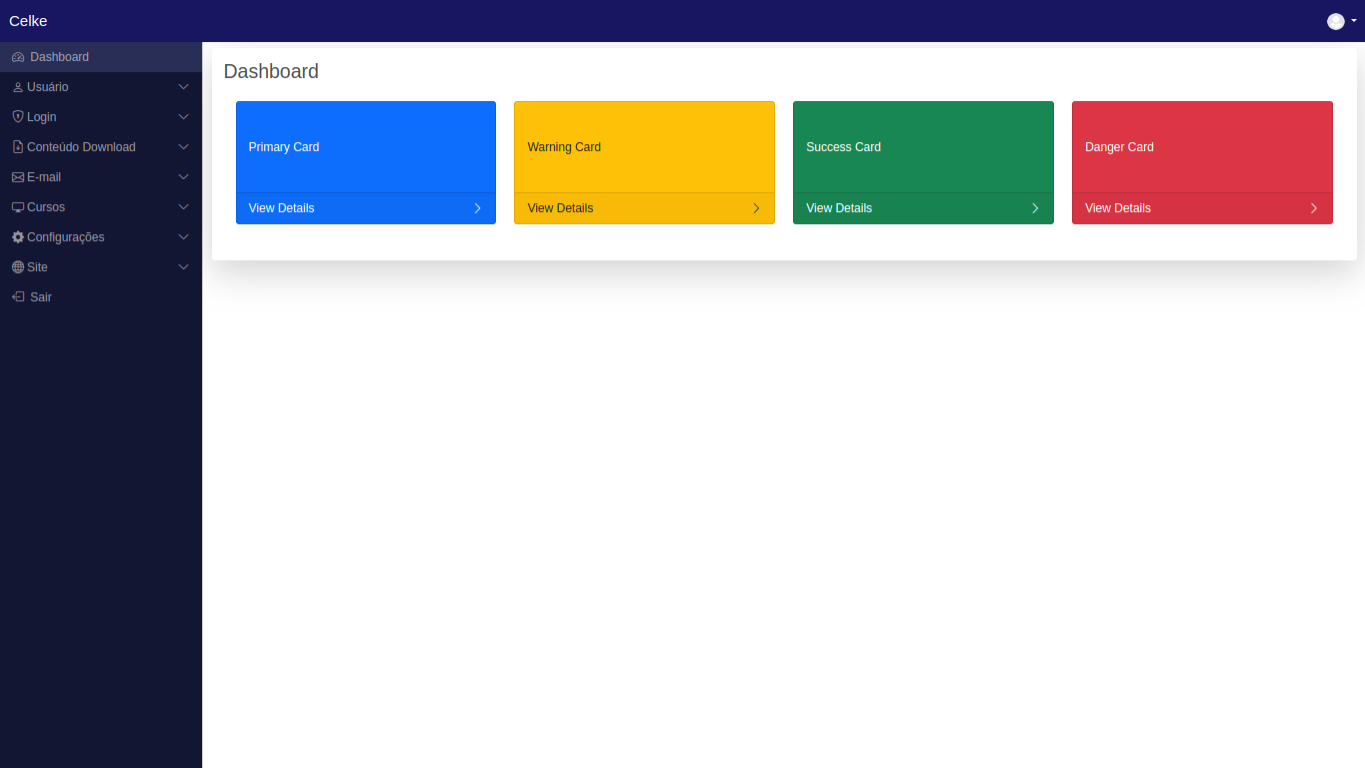Expand the Configurações menu chevron
This screenshot has height=768, width=1365.
point(183,237)
